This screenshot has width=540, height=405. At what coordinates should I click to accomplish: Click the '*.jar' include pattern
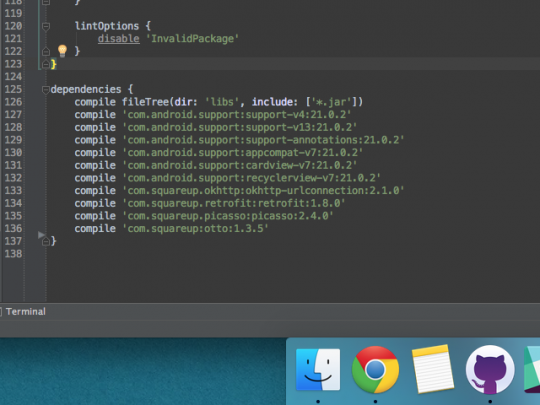(x=331, y=102)
